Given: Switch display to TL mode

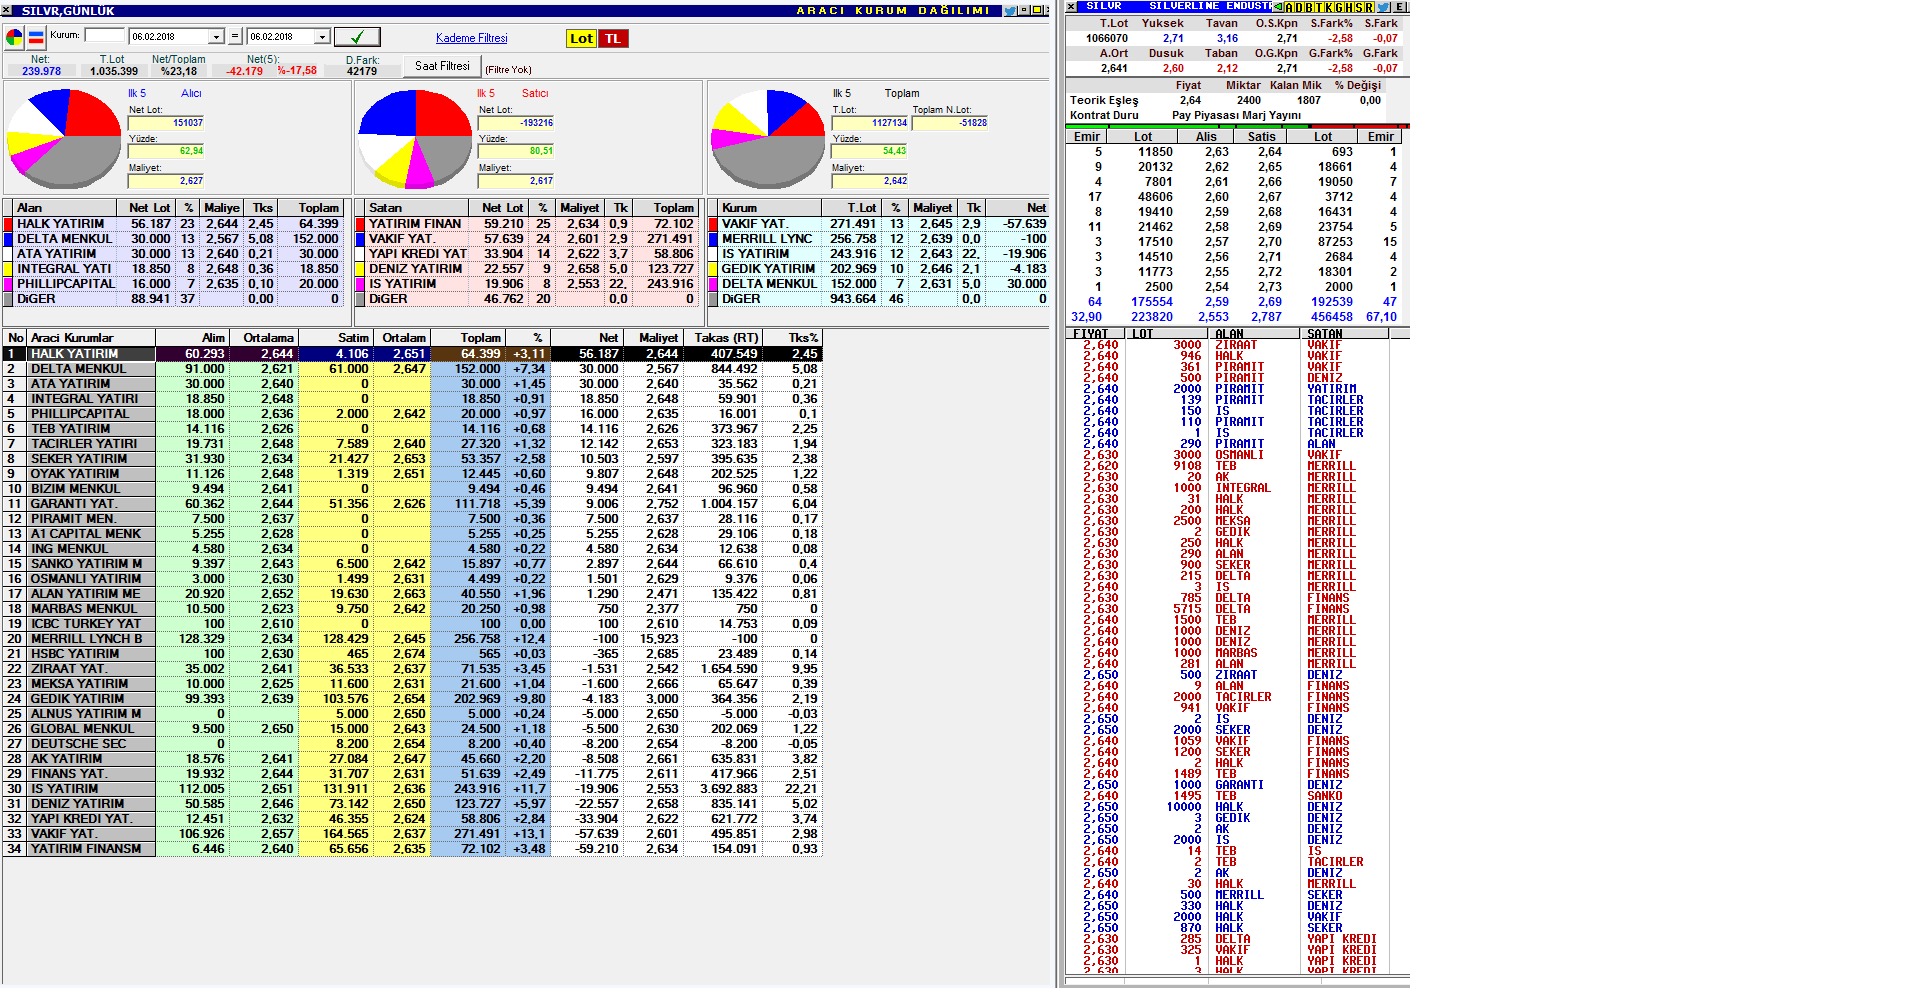Looking at the screenshot, I should 613,38.
